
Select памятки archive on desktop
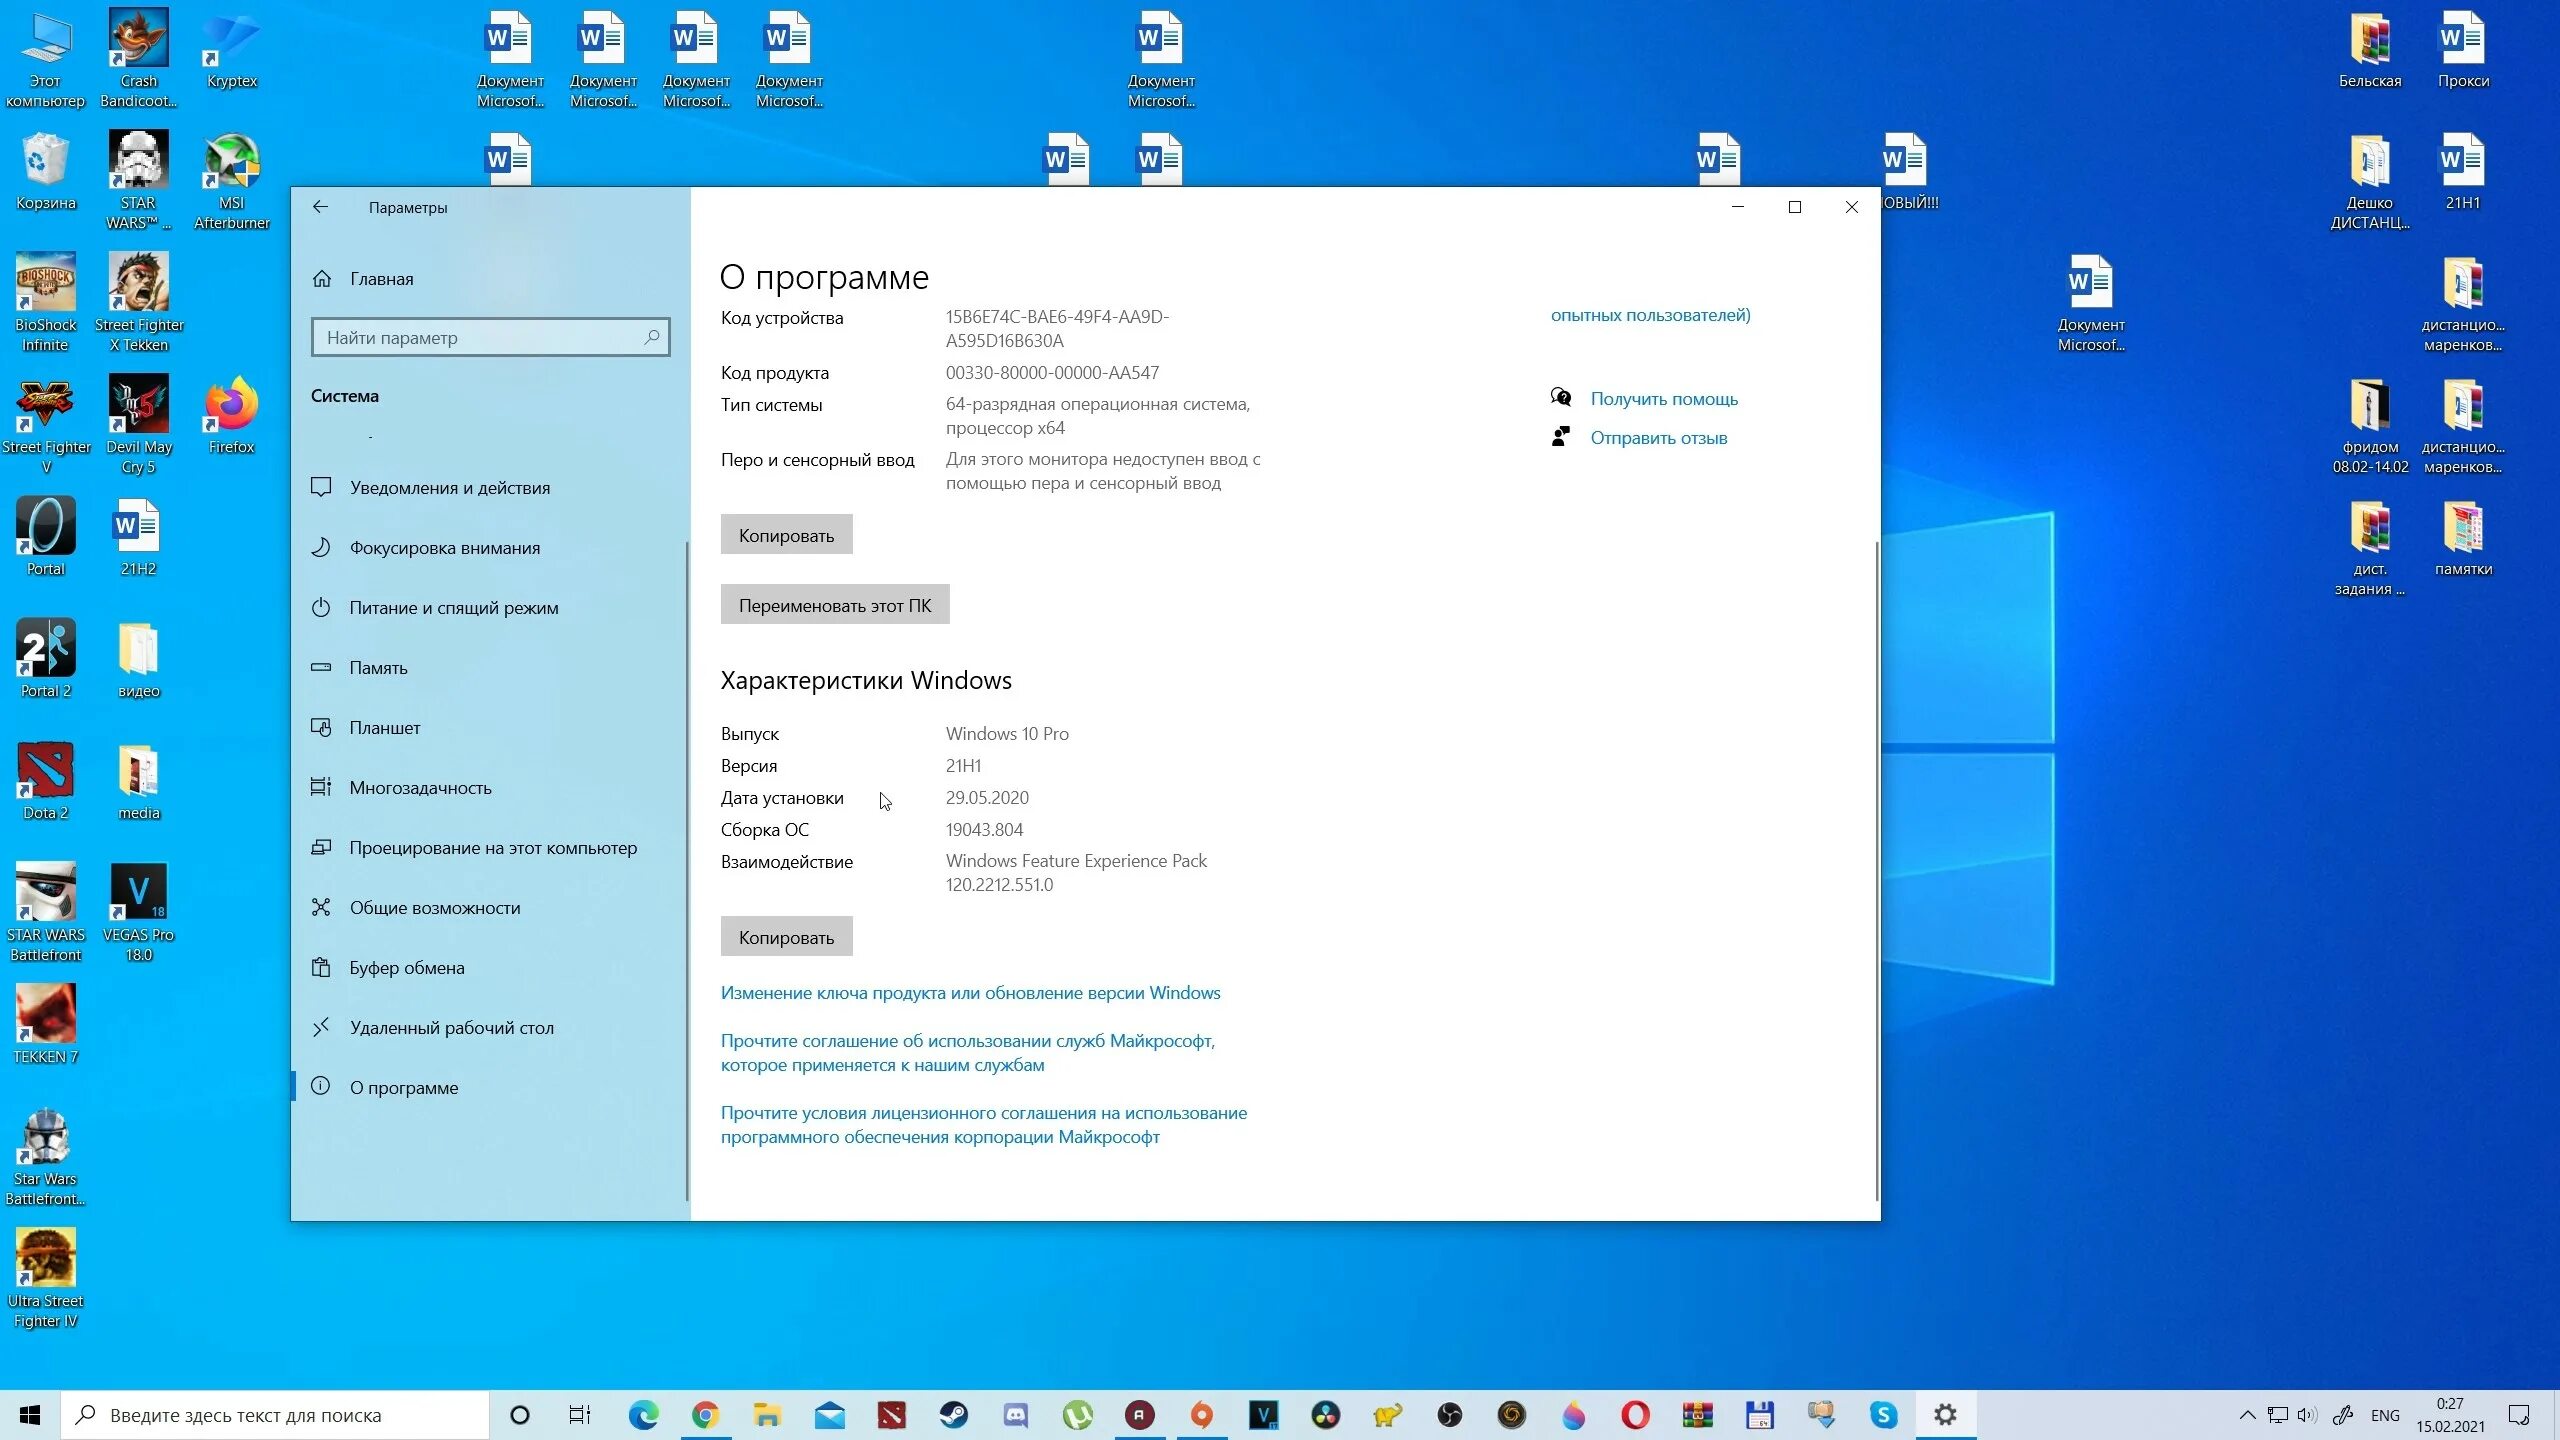click(2463, 537)
